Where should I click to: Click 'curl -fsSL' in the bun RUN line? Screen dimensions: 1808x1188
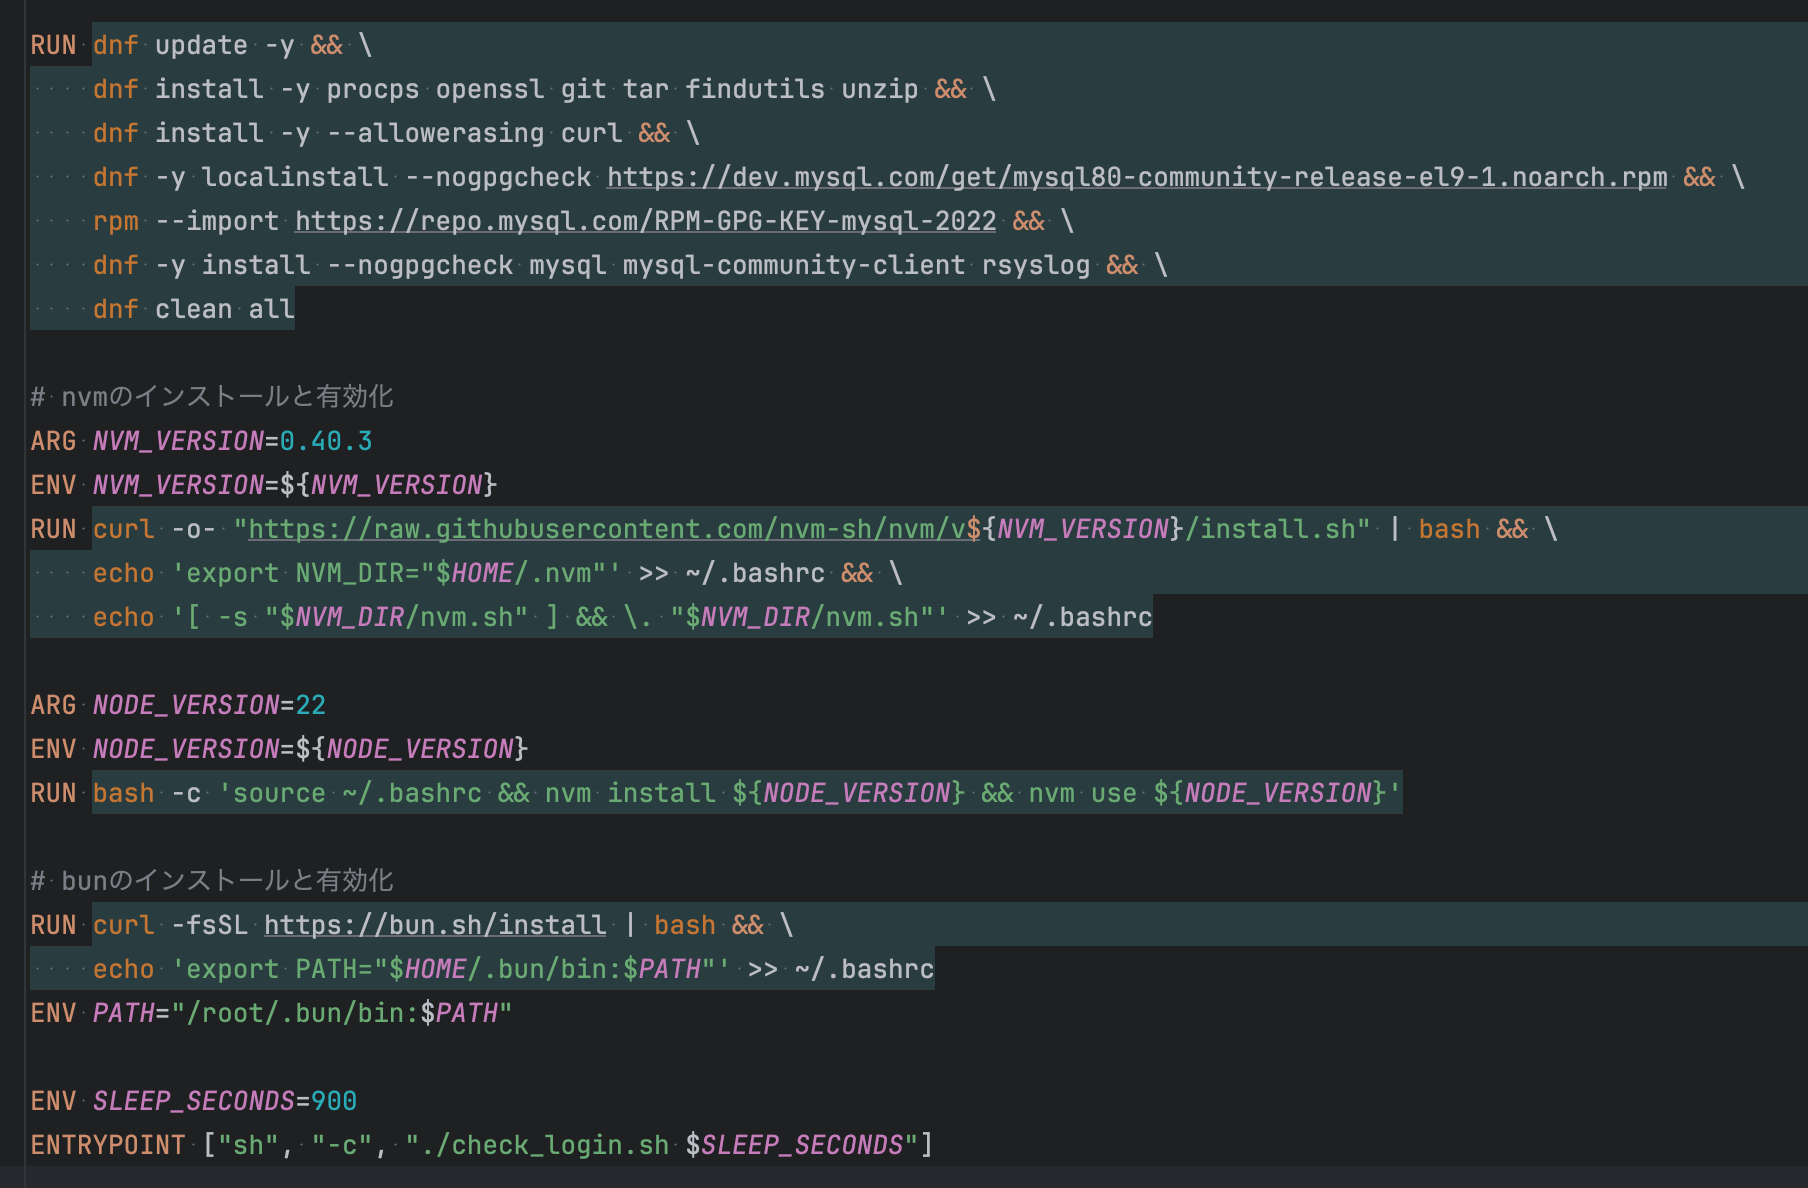coord(170,925)
